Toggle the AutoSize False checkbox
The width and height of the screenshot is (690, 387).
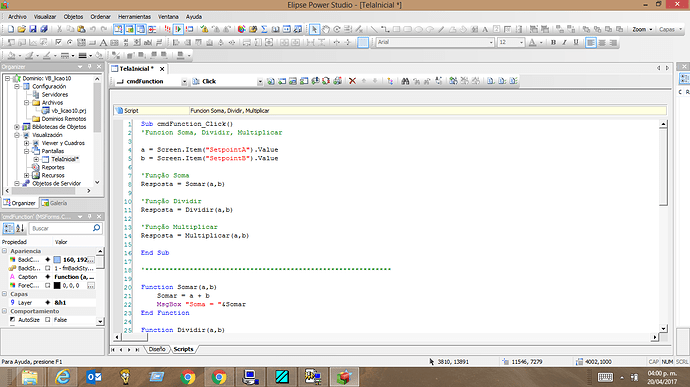click(x=48, y=320)
